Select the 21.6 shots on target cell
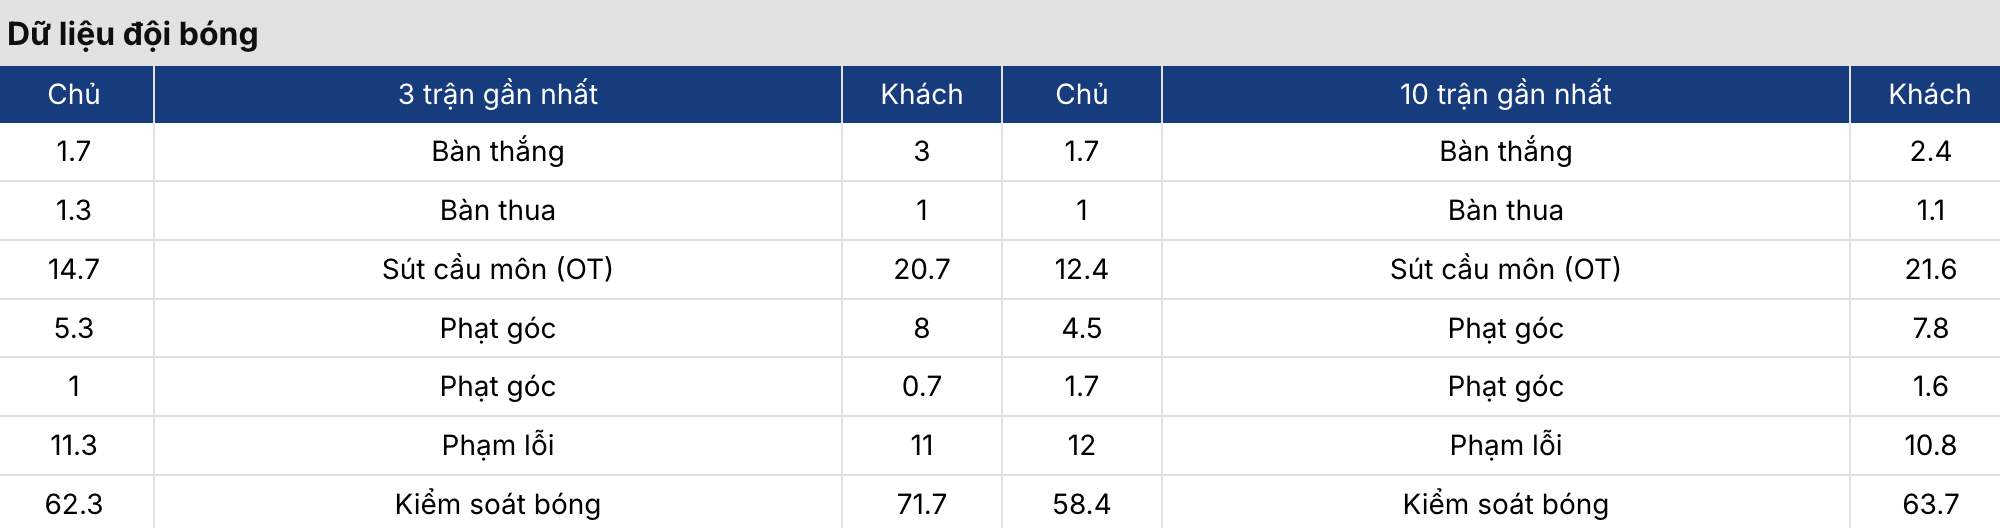Viewport: 2000px width, 528px height. click(1930, 269)
